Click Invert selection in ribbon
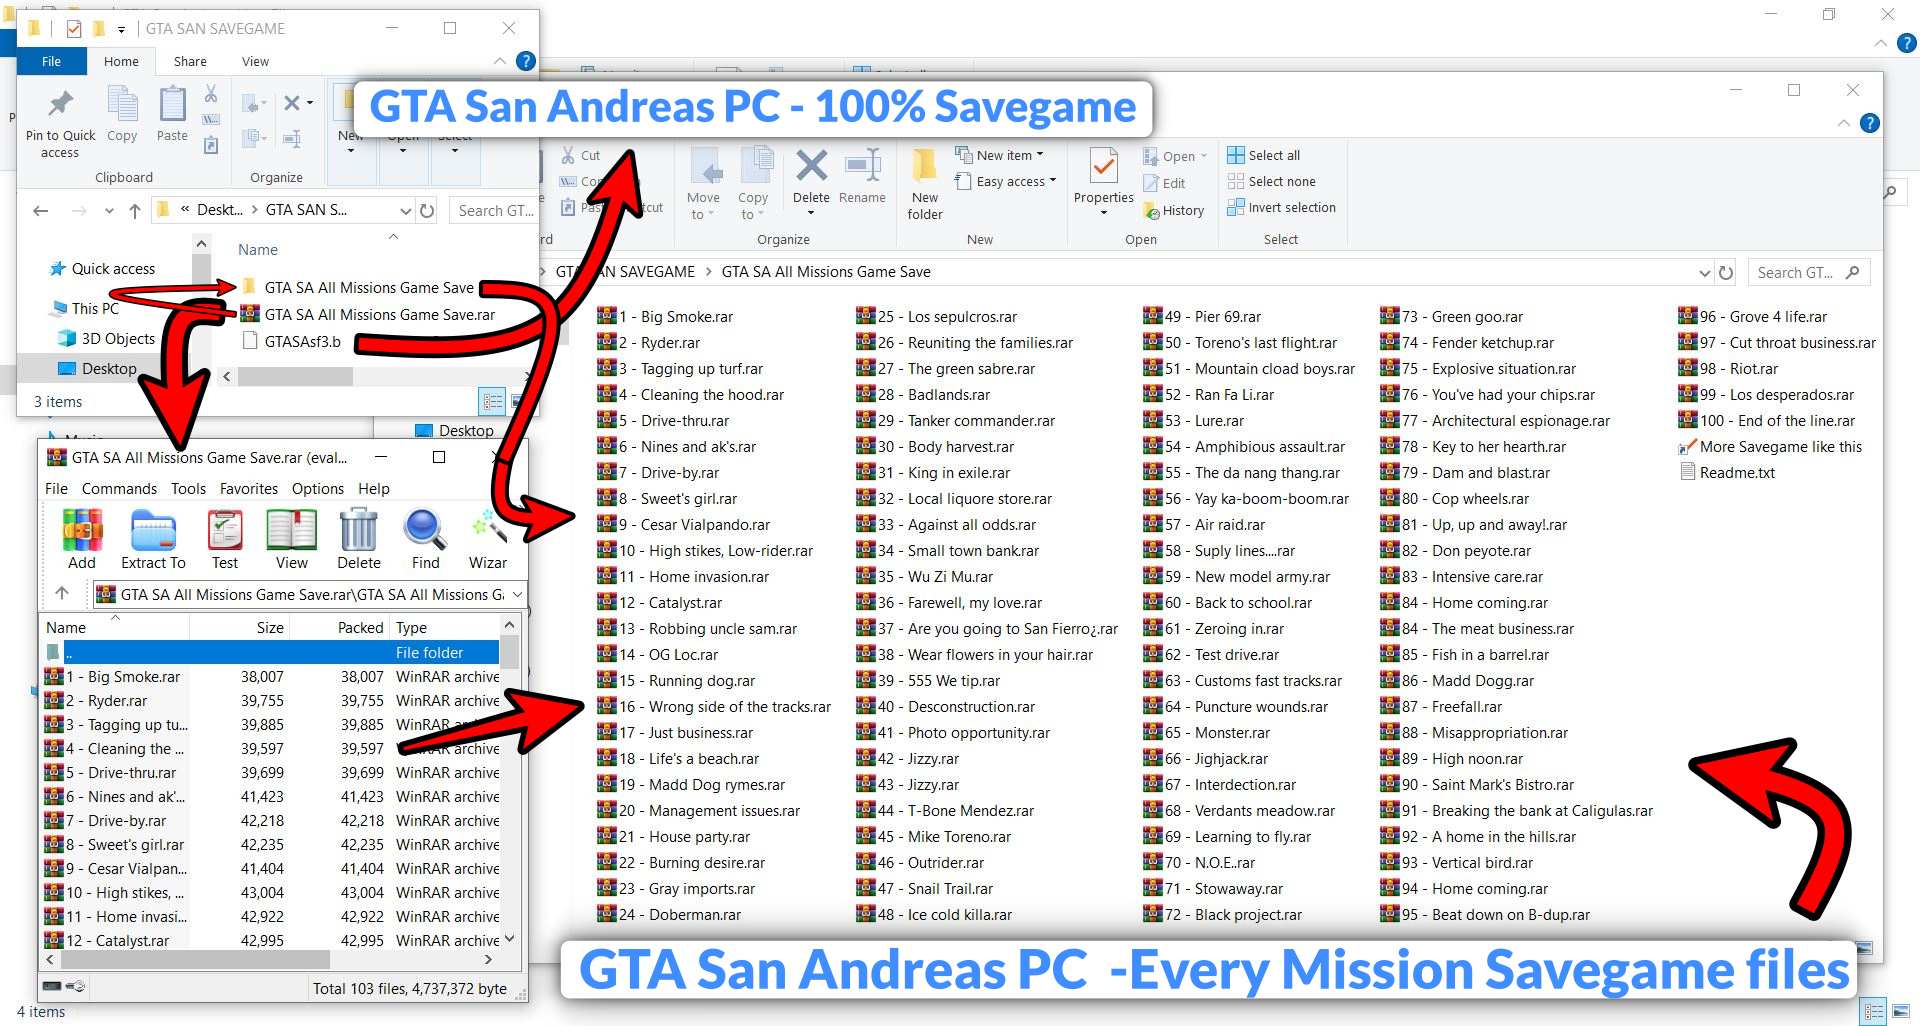 coord(1282,207)
